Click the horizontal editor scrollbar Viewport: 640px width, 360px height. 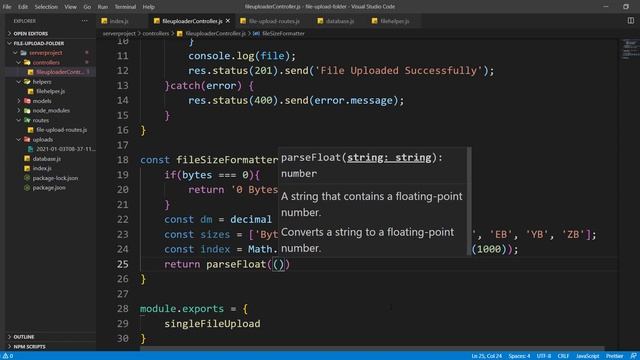click(x=372, y=349)
